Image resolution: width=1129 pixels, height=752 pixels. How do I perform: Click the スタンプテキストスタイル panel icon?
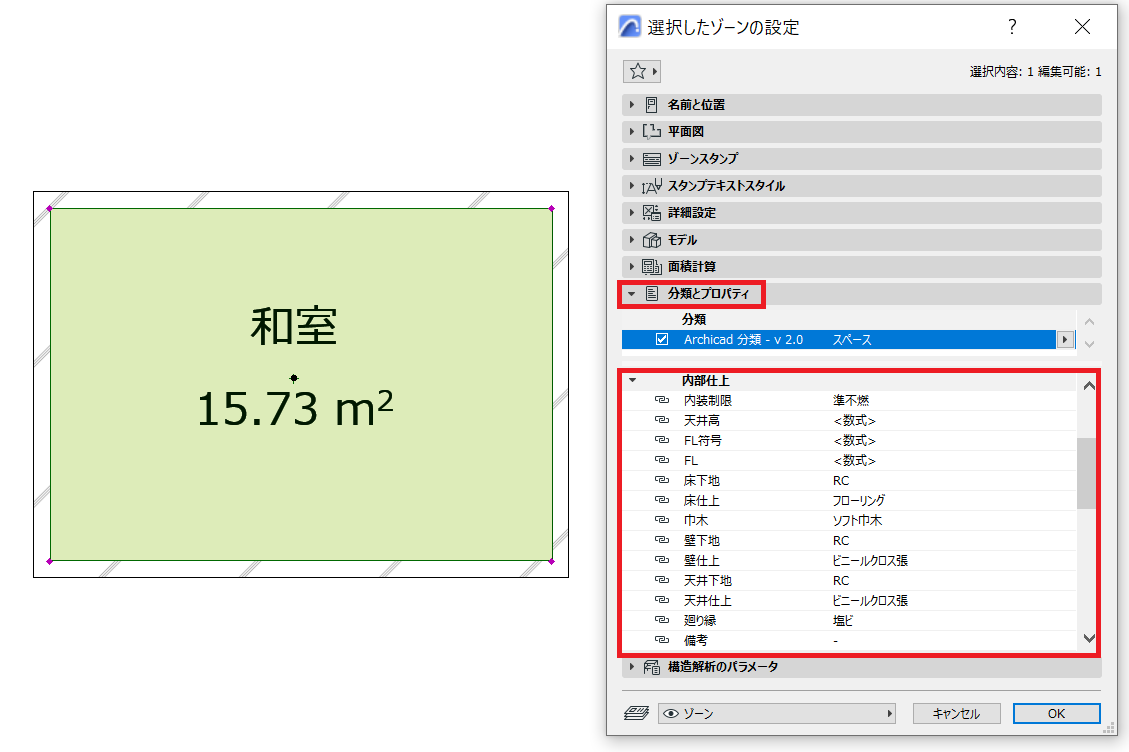652,186
